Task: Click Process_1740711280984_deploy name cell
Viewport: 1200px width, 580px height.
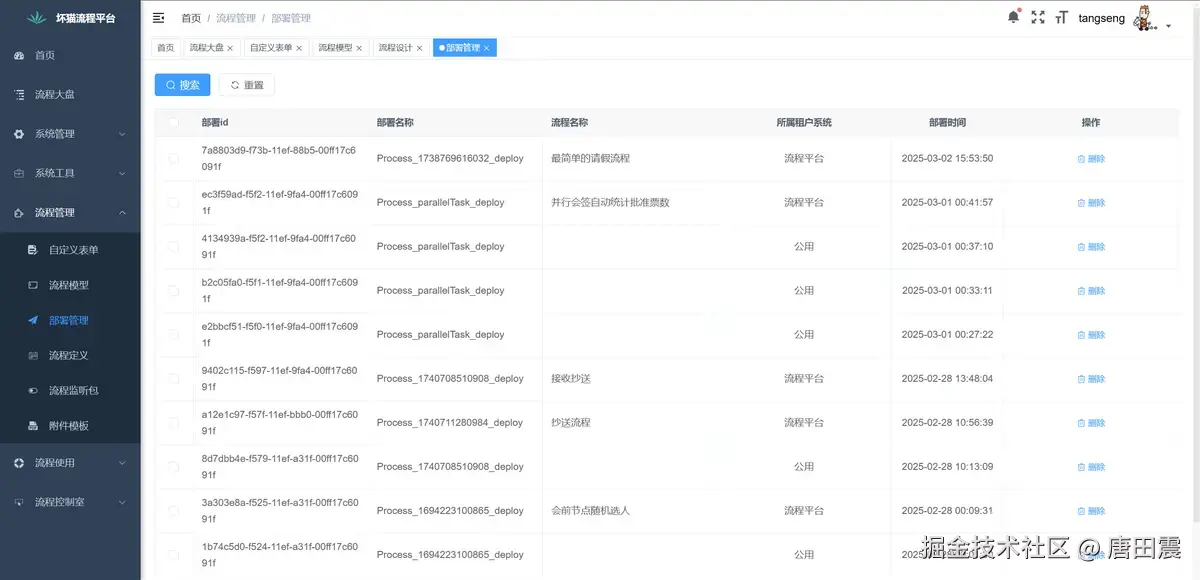Action: (x=450, y=422)
